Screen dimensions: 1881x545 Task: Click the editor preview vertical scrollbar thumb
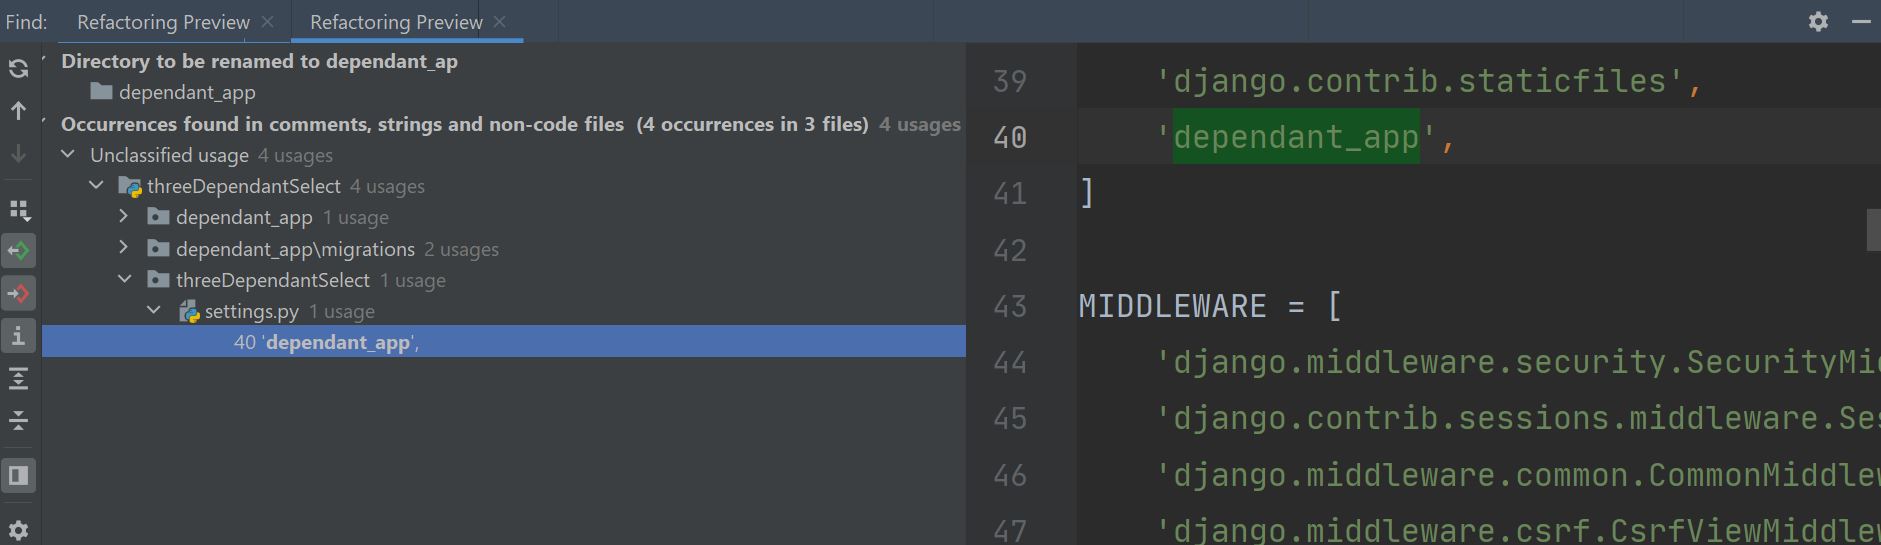[x=1873, y=230]
